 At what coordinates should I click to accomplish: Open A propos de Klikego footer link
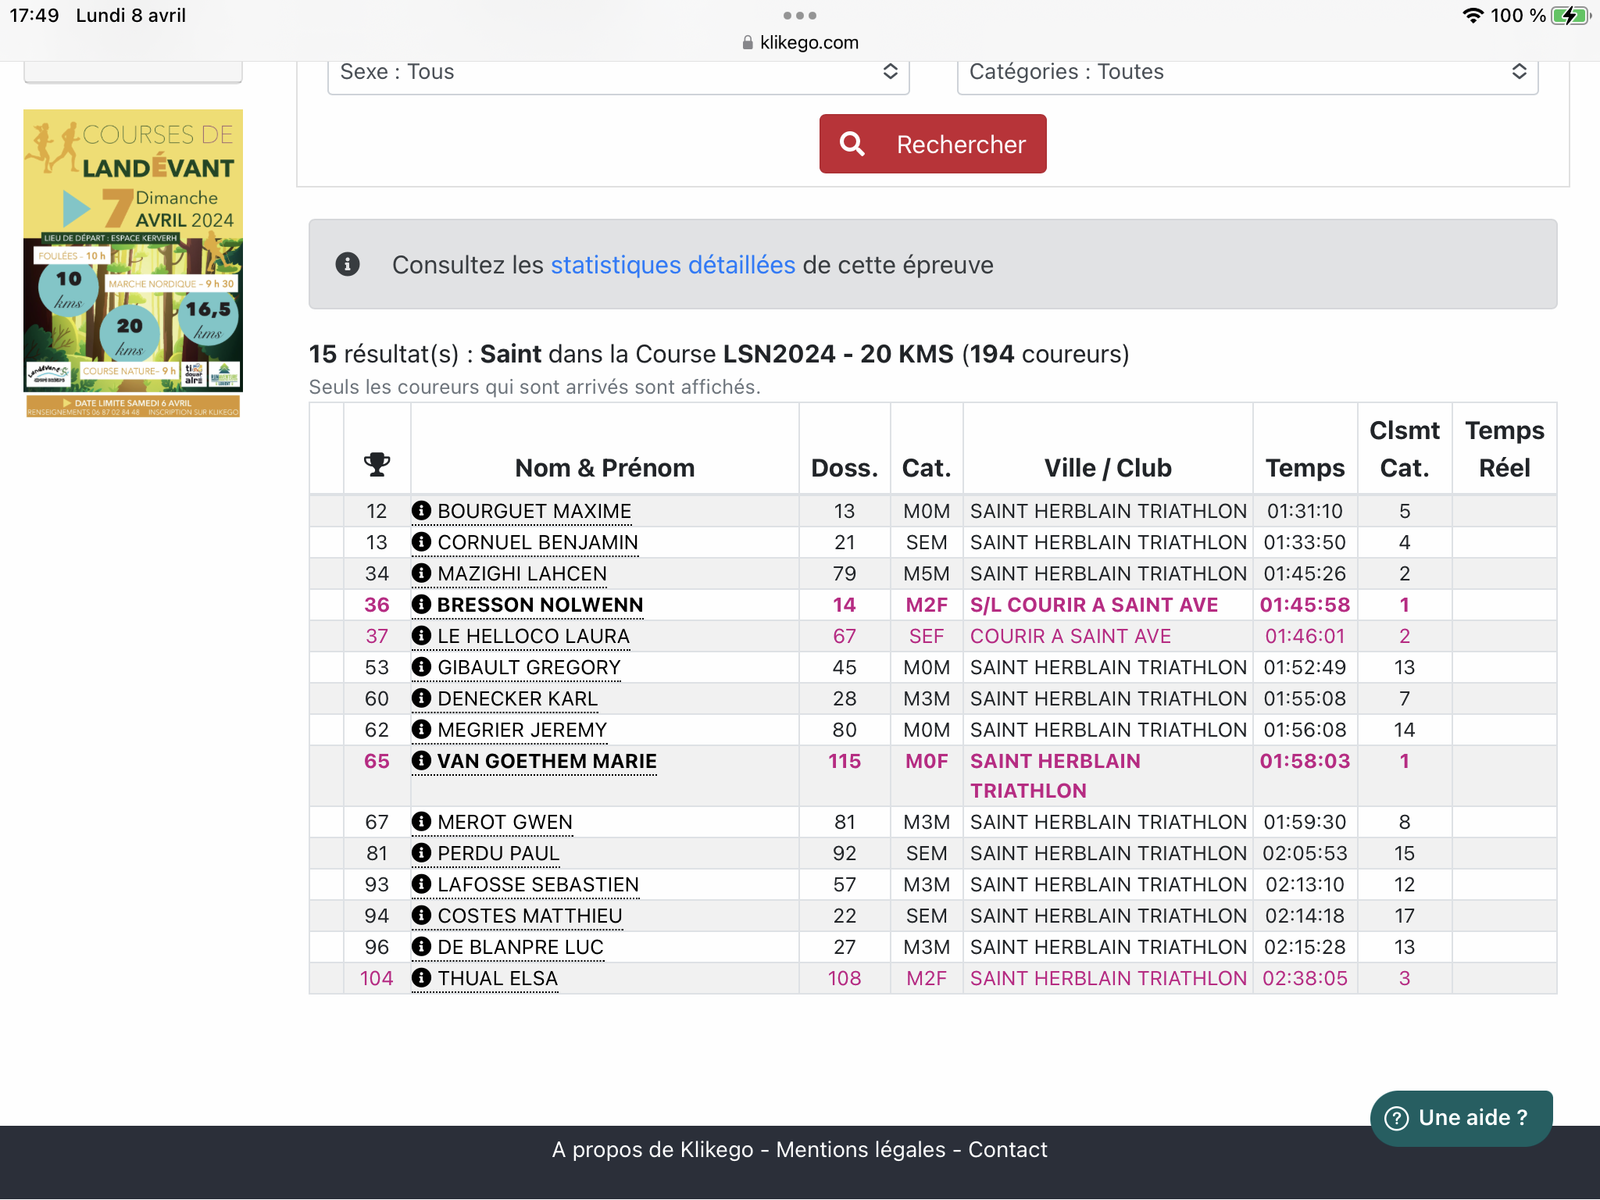(x=652, y=1150)
